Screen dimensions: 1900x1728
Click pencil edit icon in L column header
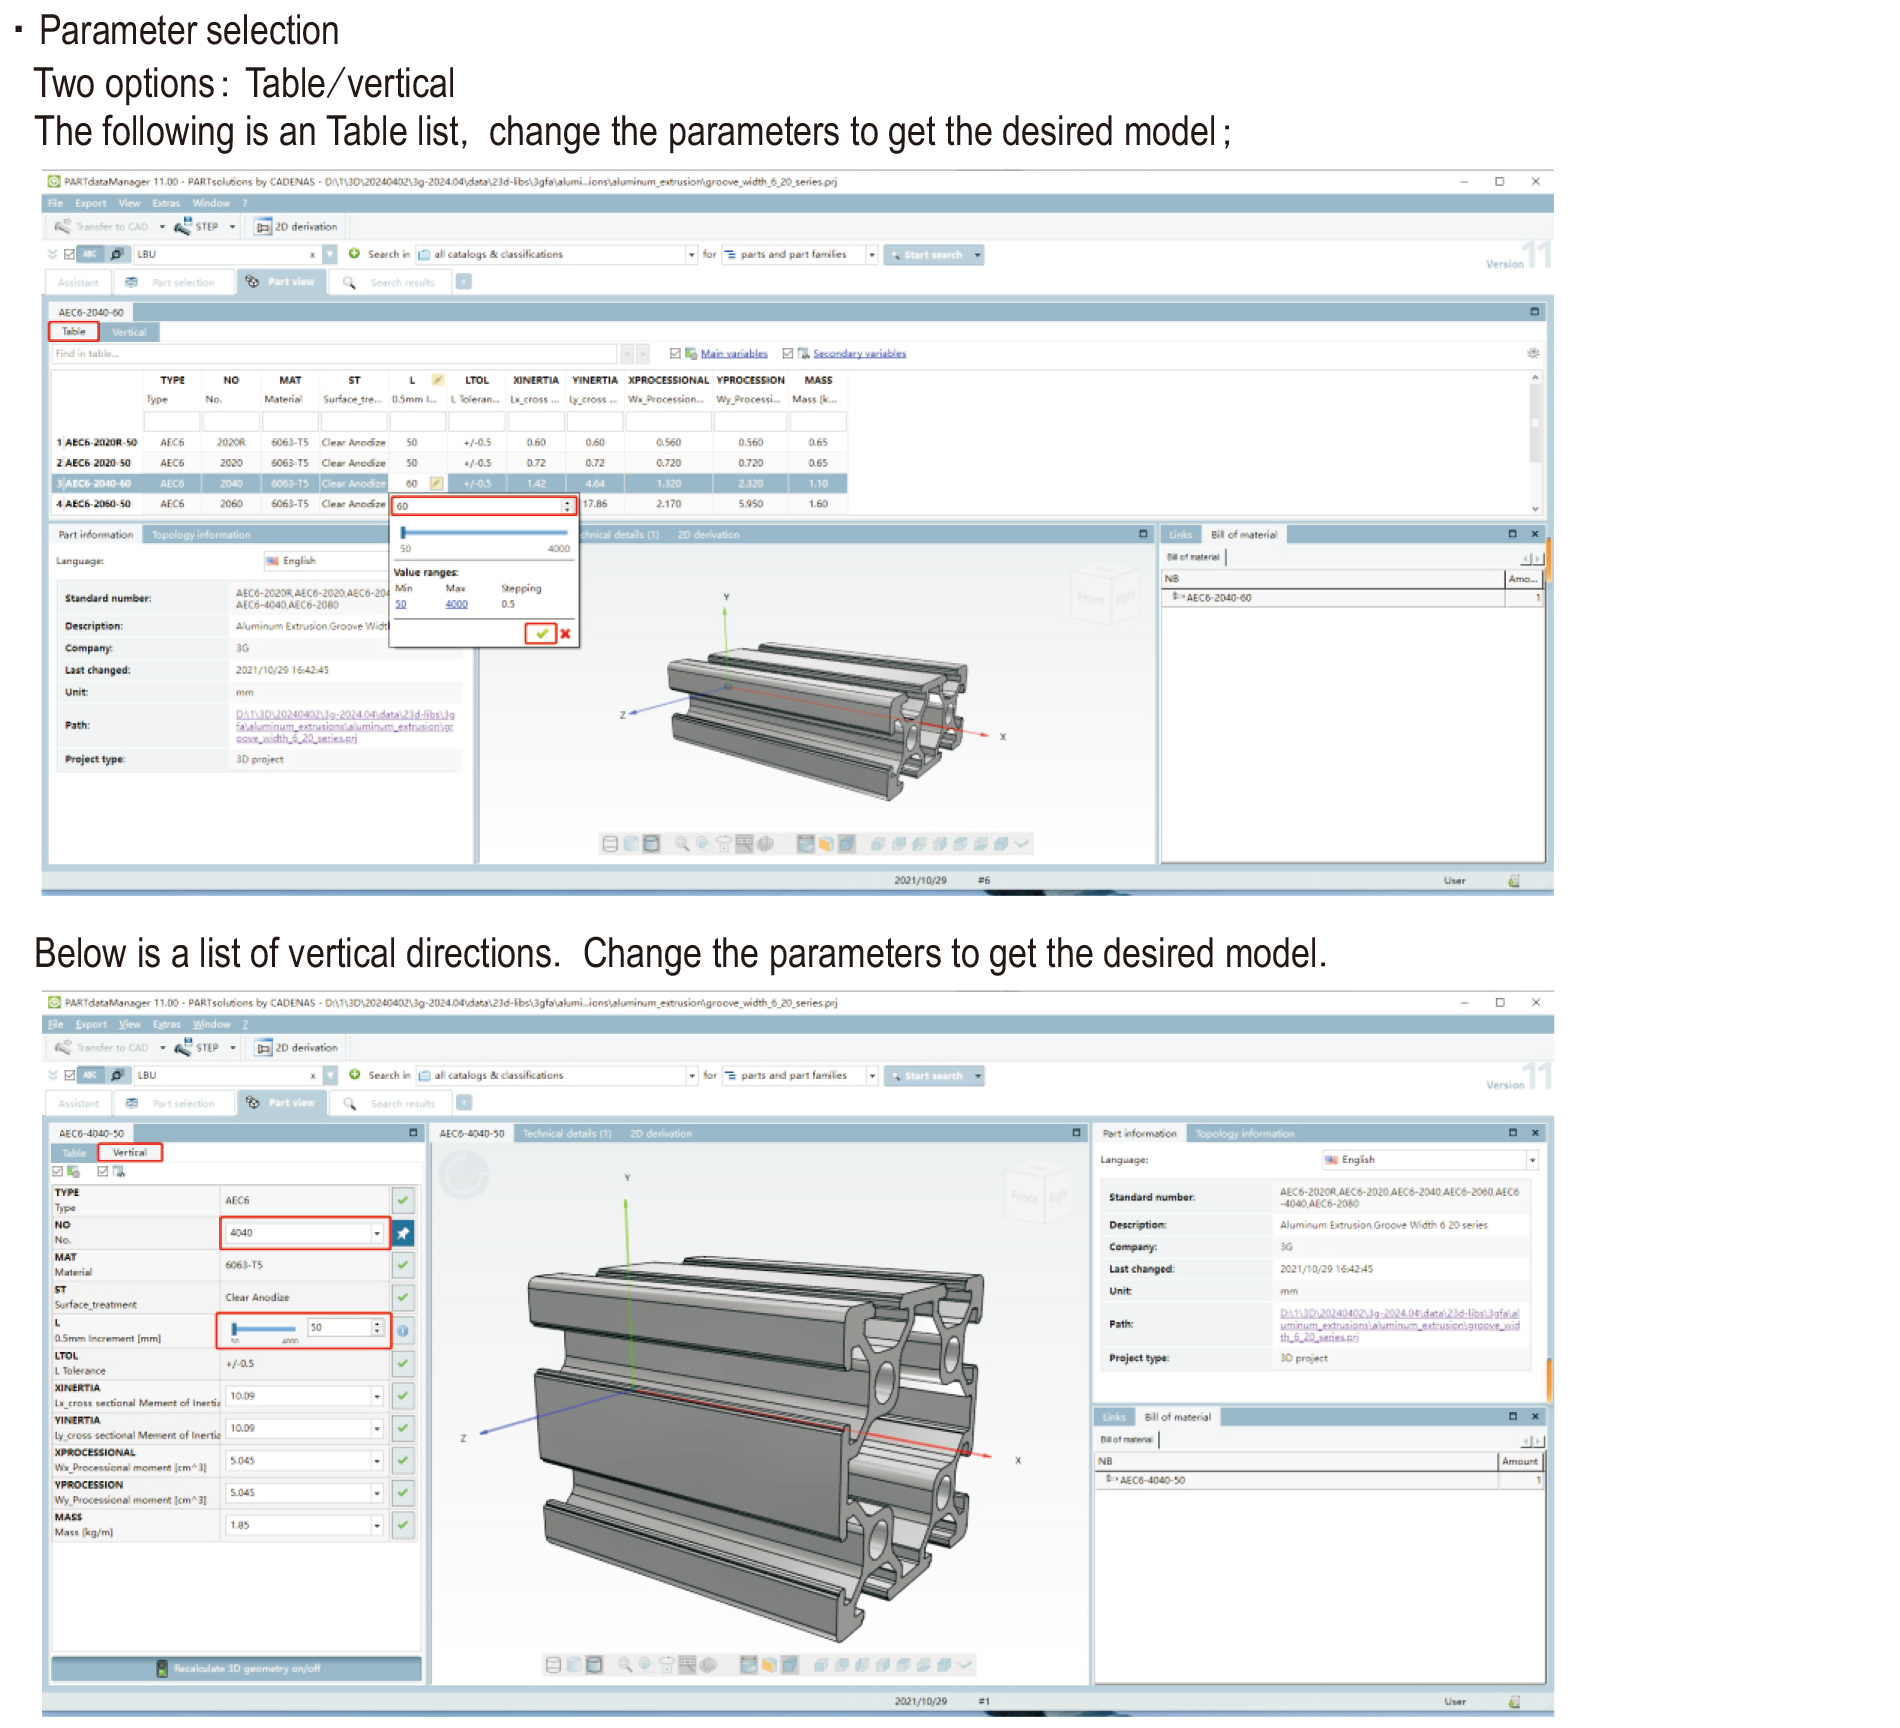tap(437, 380)
